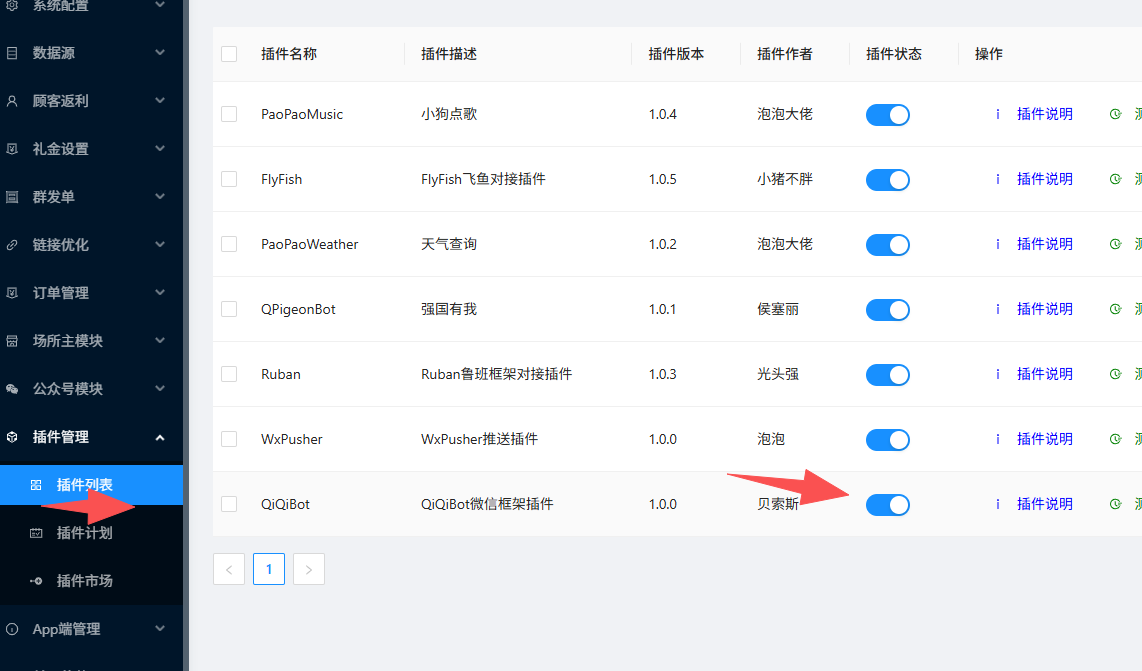The image size is (1142, 671).
Task: Open 插件说明 link for PaoPaoWeather
Action: 1044,244
